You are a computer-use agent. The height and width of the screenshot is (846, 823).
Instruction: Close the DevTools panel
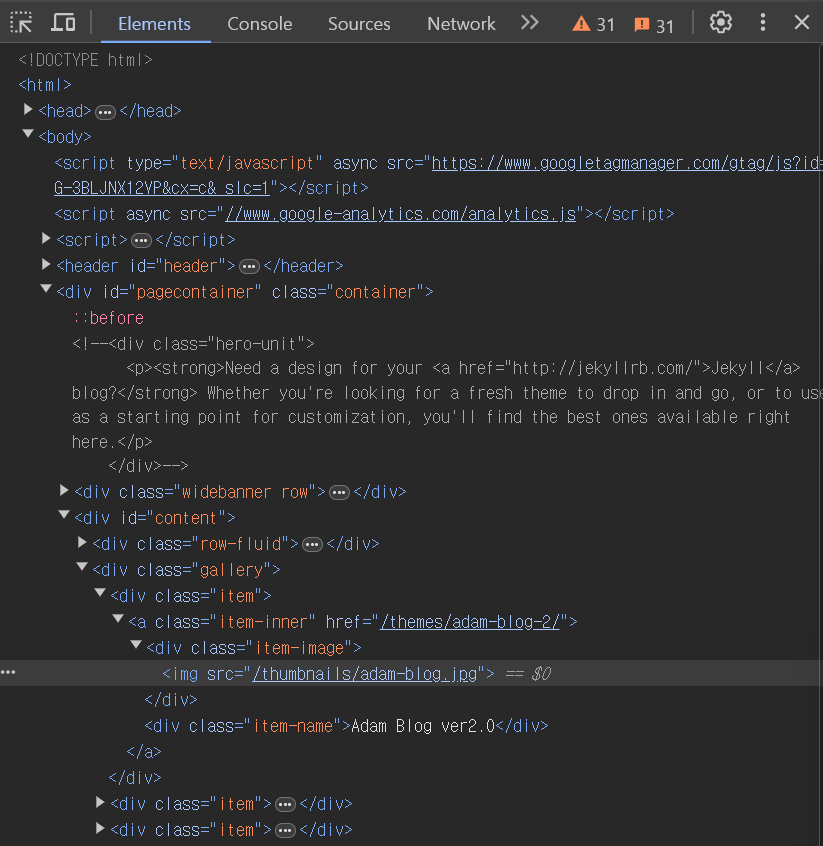(x=802, y=23)
